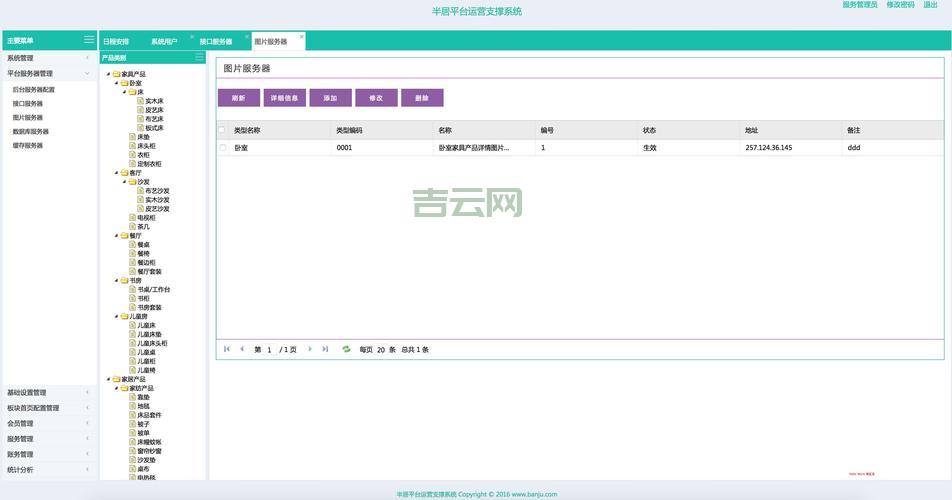Viewport: 952px width, 500px height.
Task: Expand the 基础设置管理 menu section
Action: 49,393
